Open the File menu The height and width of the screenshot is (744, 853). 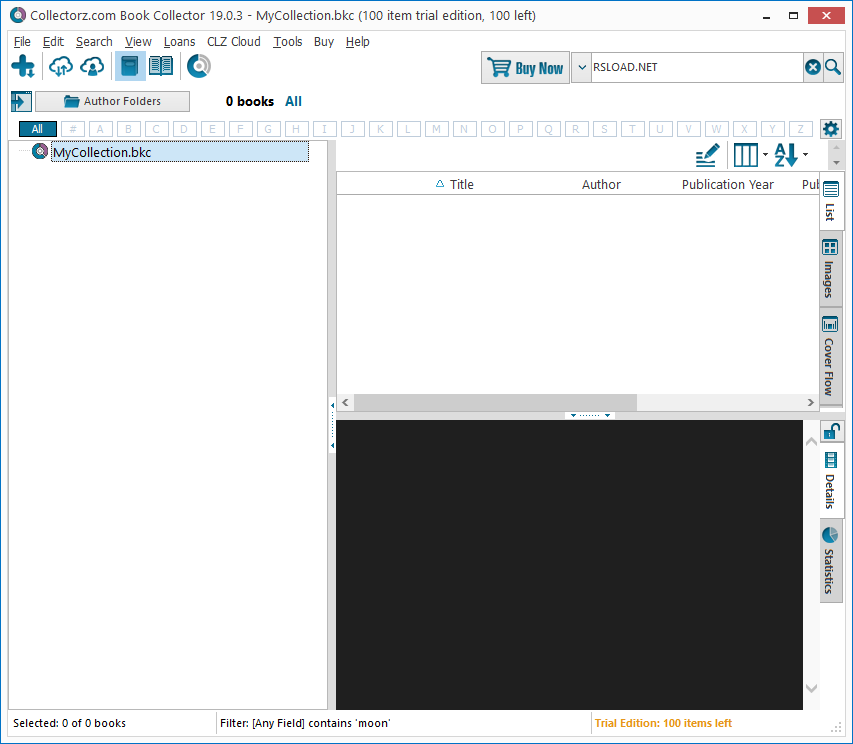pos(22,41)
